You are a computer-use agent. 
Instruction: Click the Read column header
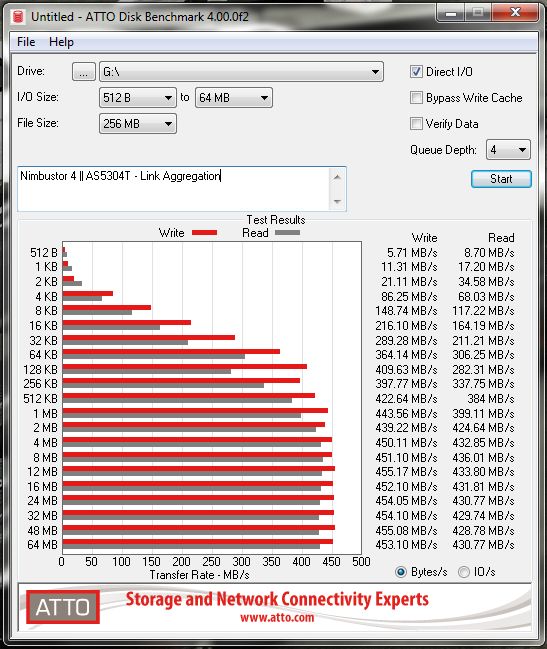click(x=501, y=238)
